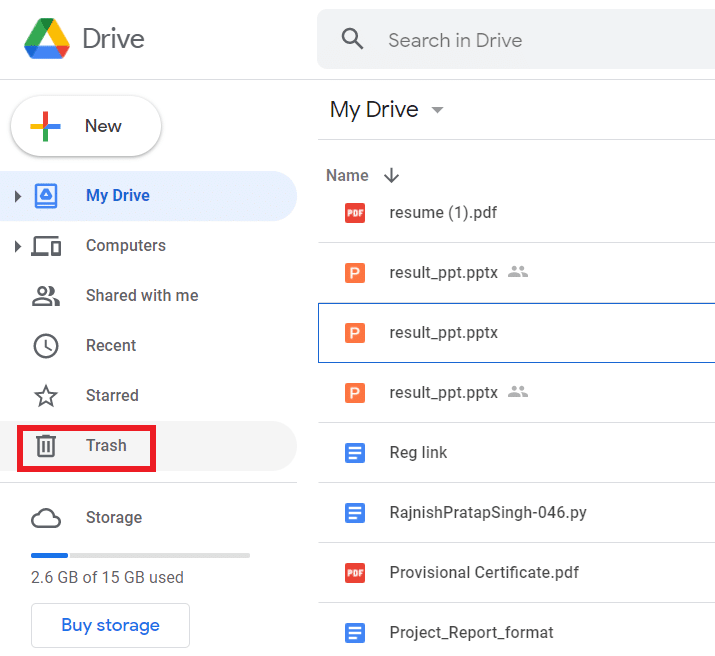This screenshot has height=656, width=715.
Task: Click the Recent clock icon
Action: coord(46,346)
